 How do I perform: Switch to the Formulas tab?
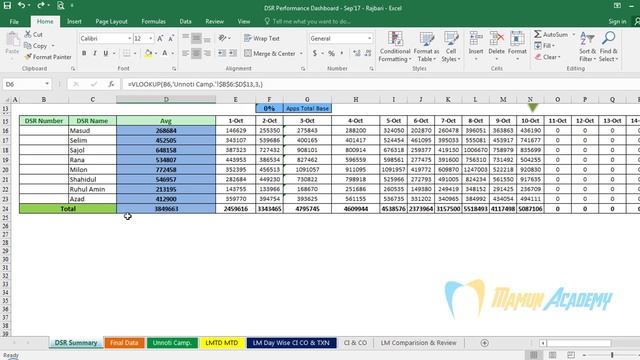pos(153,21)
